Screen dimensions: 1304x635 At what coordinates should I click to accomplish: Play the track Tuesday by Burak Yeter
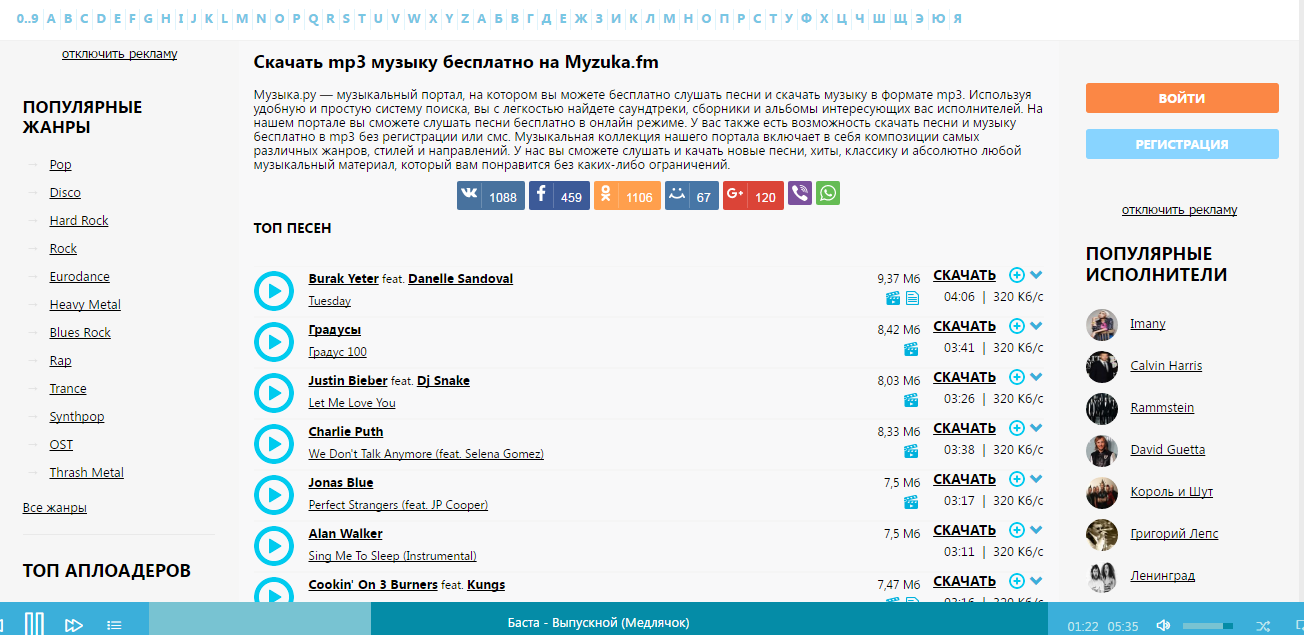[x=273, y=291]
